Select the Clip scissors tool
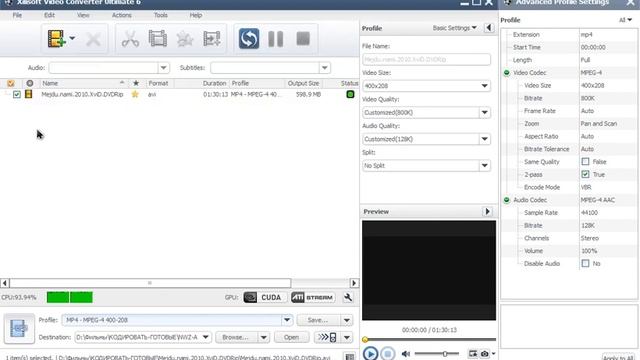The height and width of the screenshot is (360, 640). (130, 39)
